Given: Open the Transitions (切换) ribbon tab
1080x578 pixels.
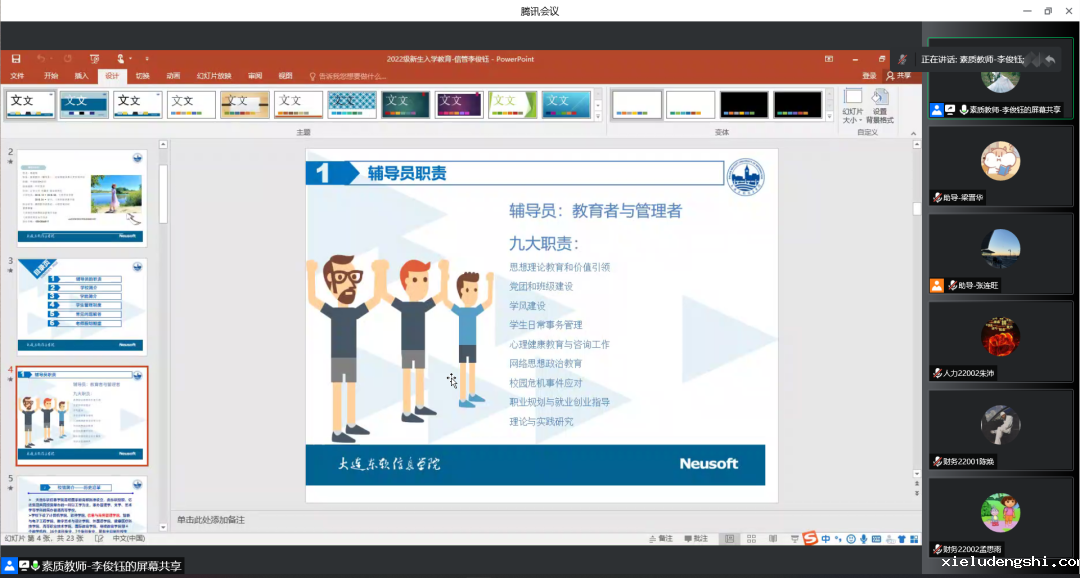Looking at the screenshot, I should pyautogui.click(x=143, y=76).
